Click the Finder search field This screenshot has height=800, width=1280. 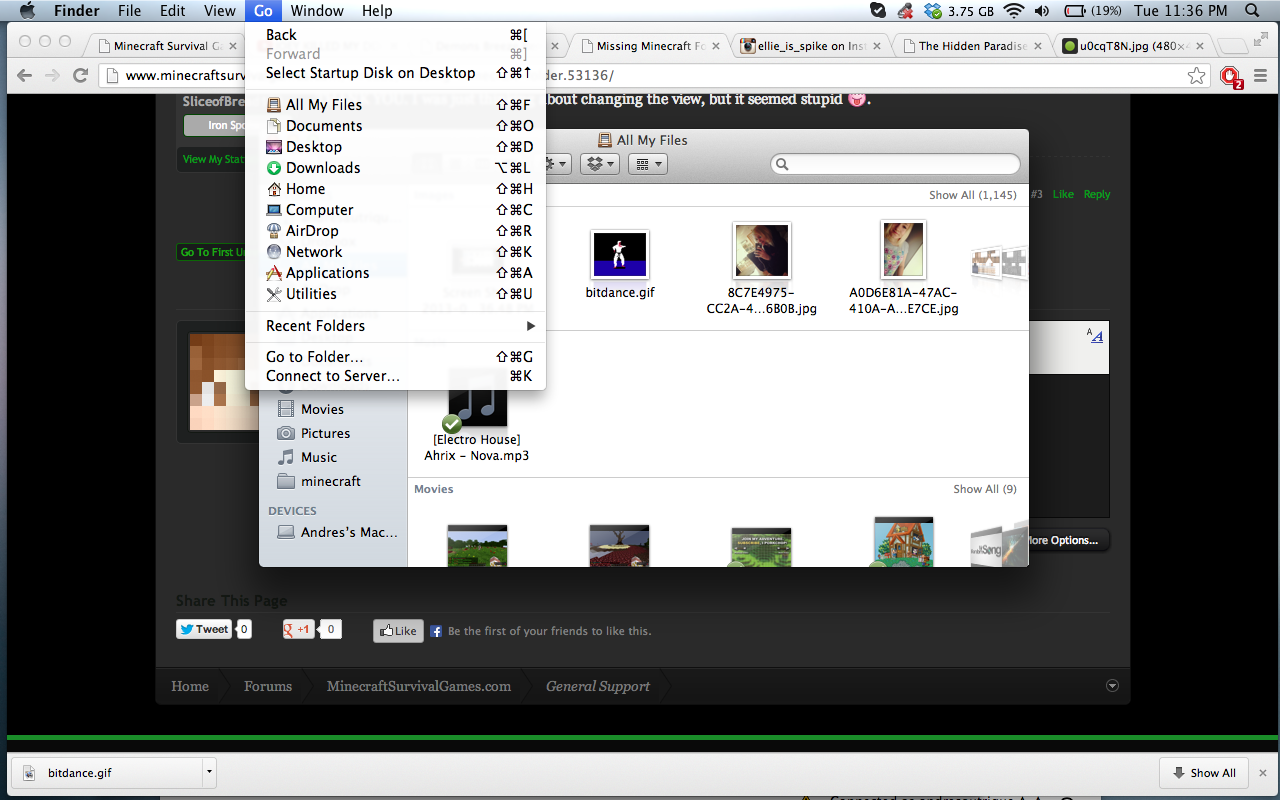(x=895, y=164)
